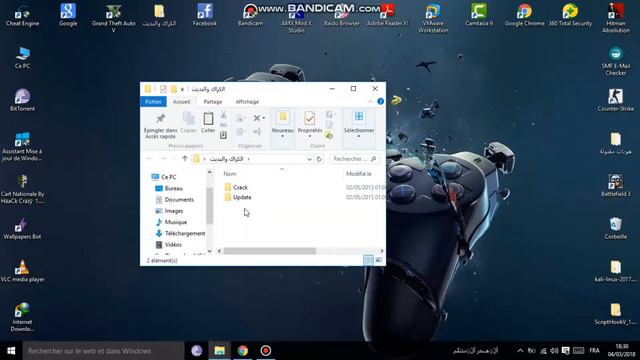The image size is (640, 360).
Task: Open the Explorer help icon
Action: pos(380,101)
